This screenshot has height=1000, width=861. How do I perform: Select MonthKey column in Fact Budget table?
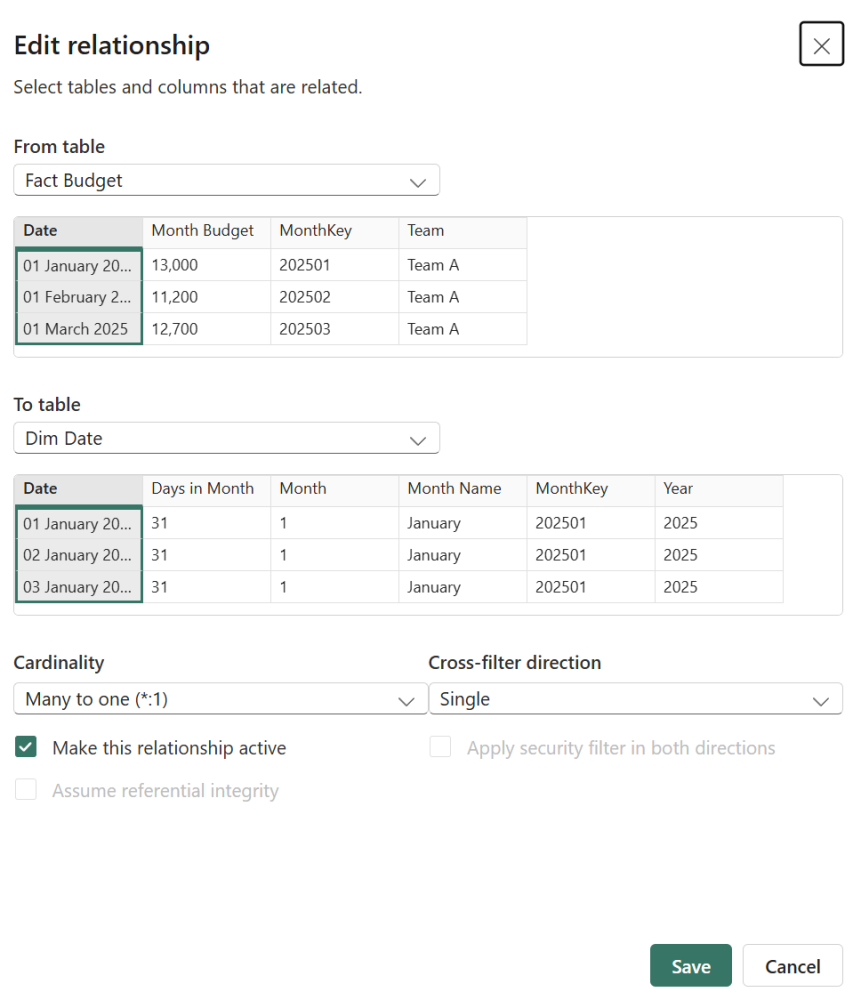tap(335, 231)
